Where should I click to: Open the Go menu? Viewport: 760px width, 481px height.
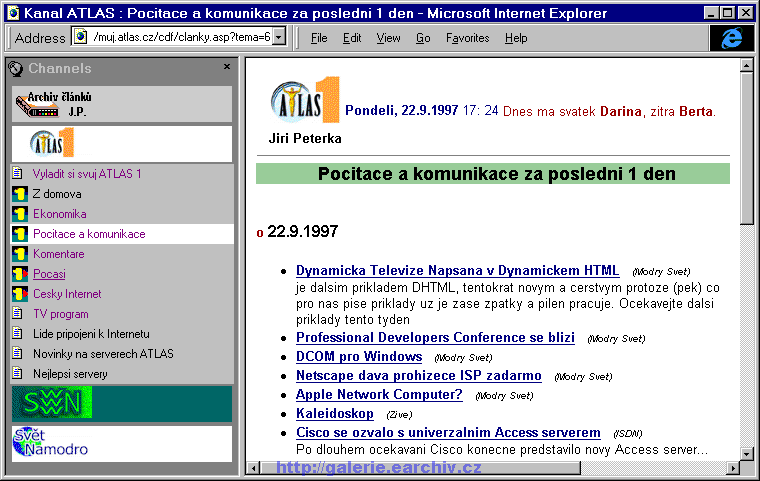click(423, 38)
